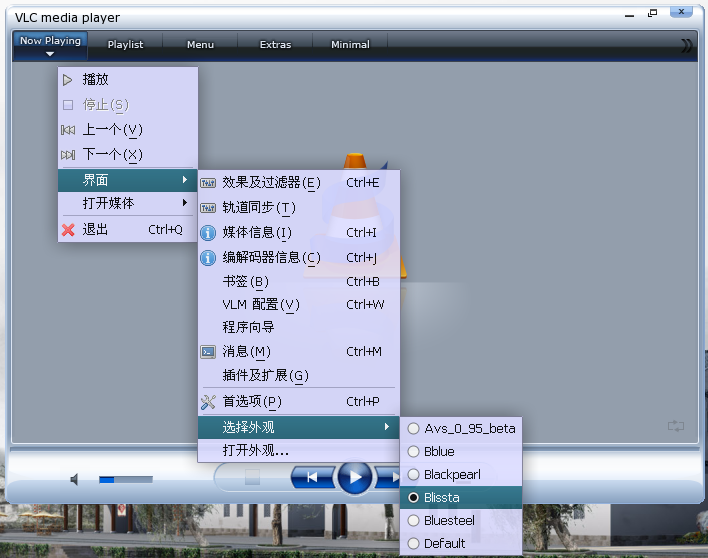Click the seek bar above the playback controls

point(354,449)
